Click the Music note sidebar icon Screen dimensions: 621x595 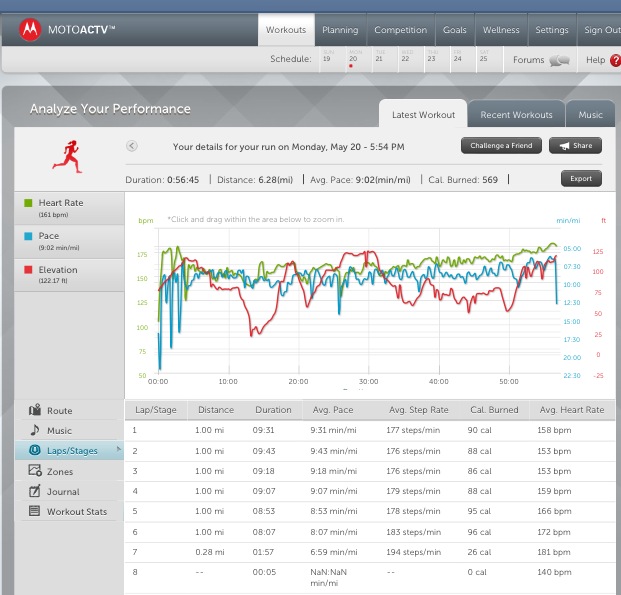click(35, 430)
